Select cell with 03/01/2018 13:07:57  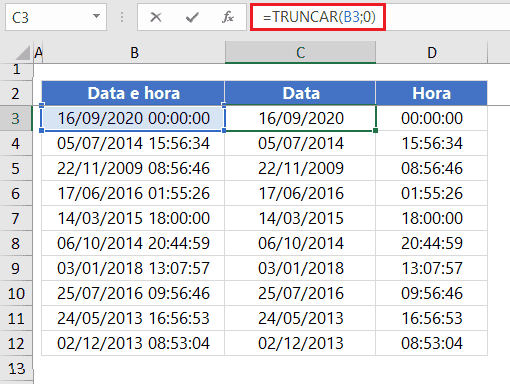coord(133,268)
